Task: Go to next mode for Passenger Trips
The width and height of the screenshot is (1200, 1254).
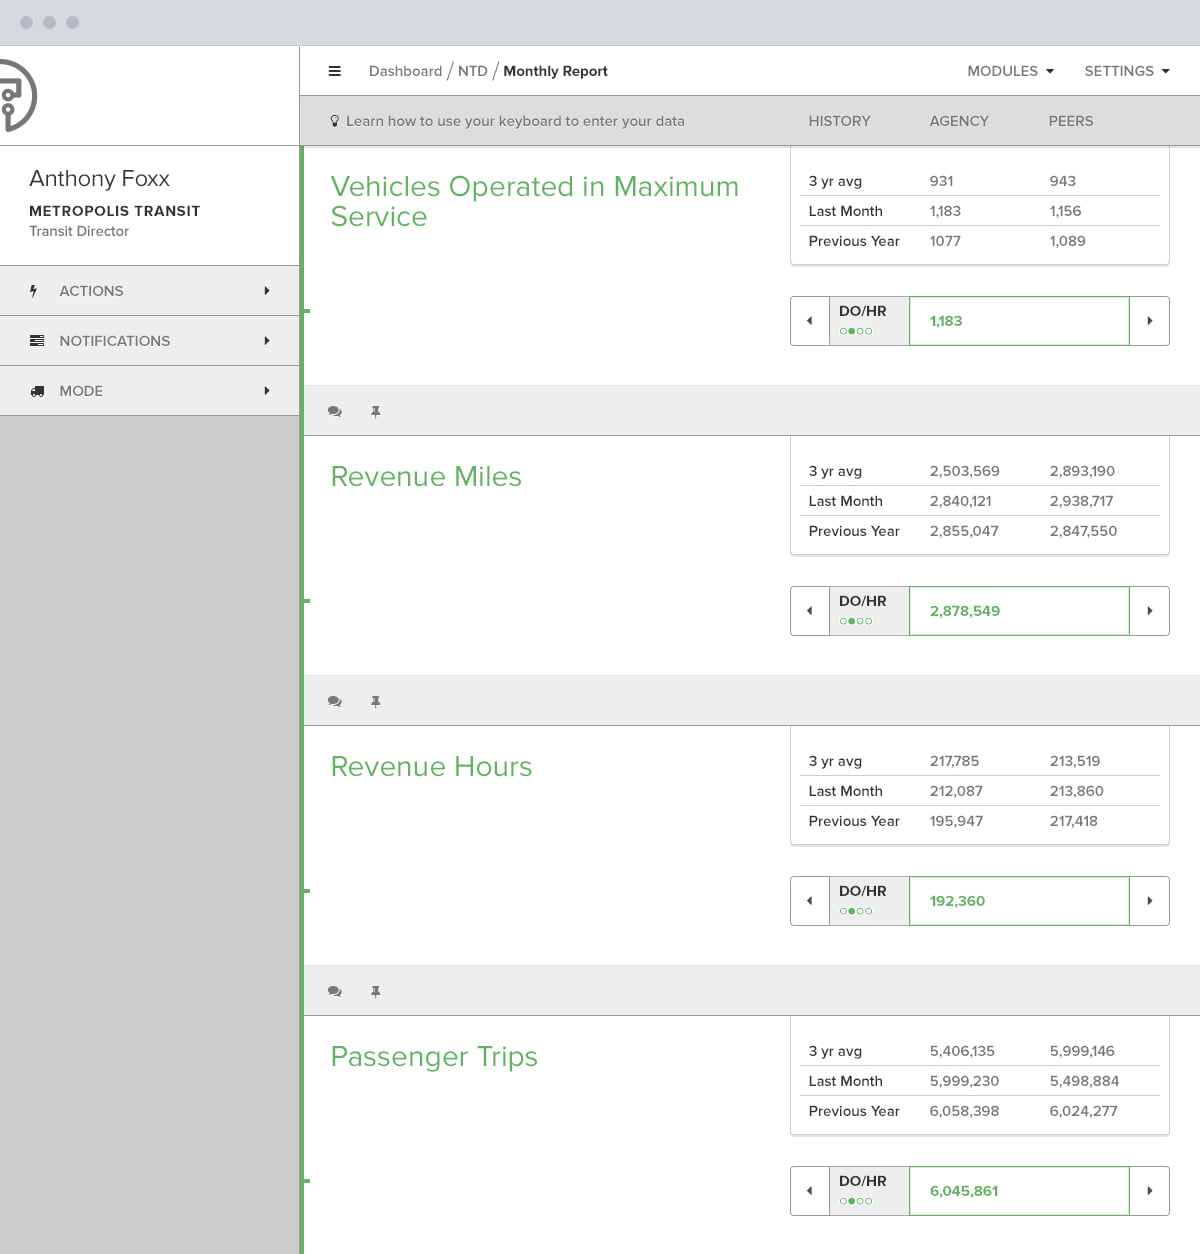Action: [1149, 1191]
